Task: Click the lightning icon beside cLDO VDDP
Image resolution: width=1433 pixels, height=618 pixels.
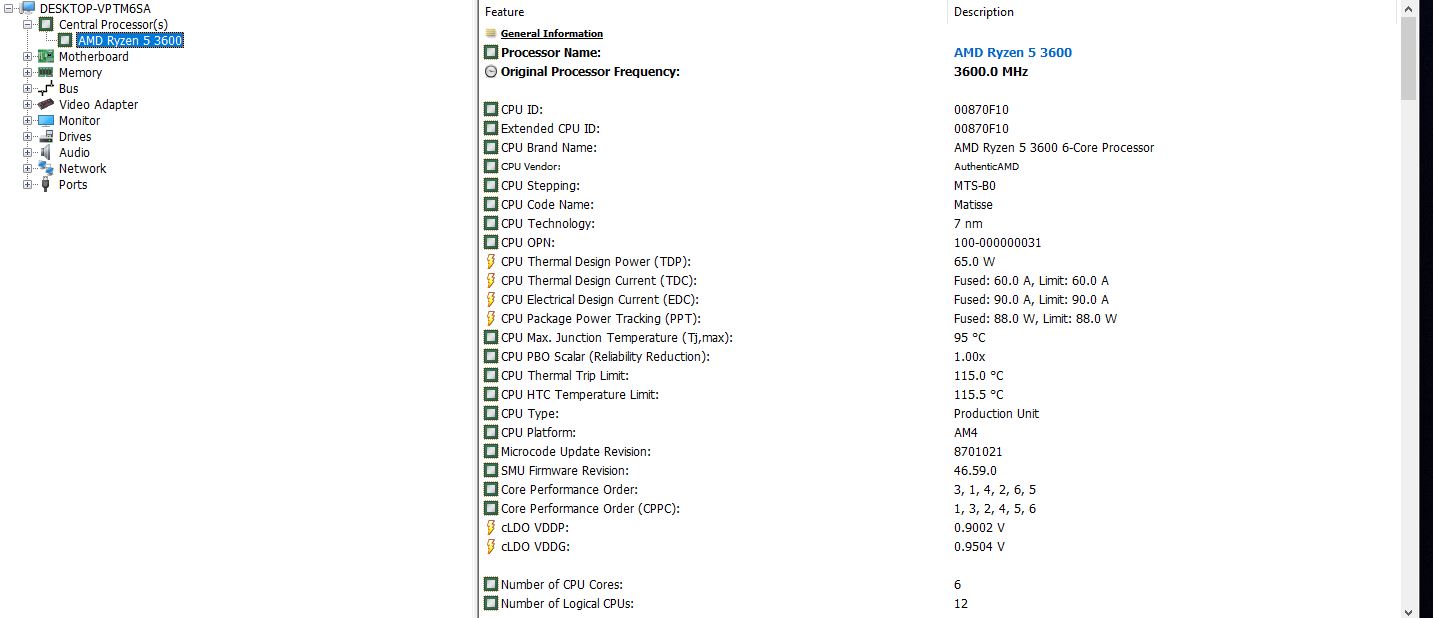Action: 490,527
